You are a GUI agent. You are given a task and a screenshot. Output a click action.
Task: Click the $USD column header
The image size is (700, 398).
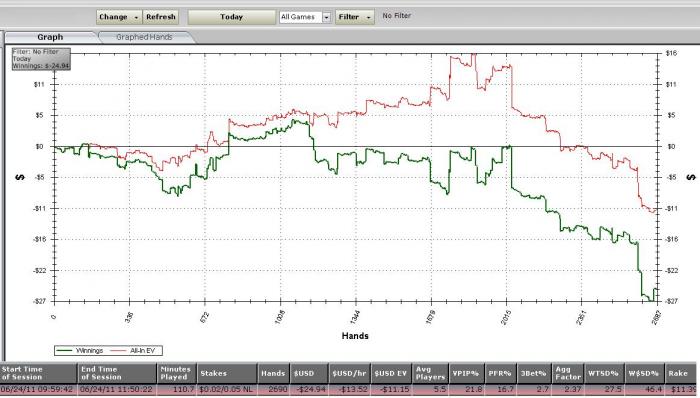309,373
